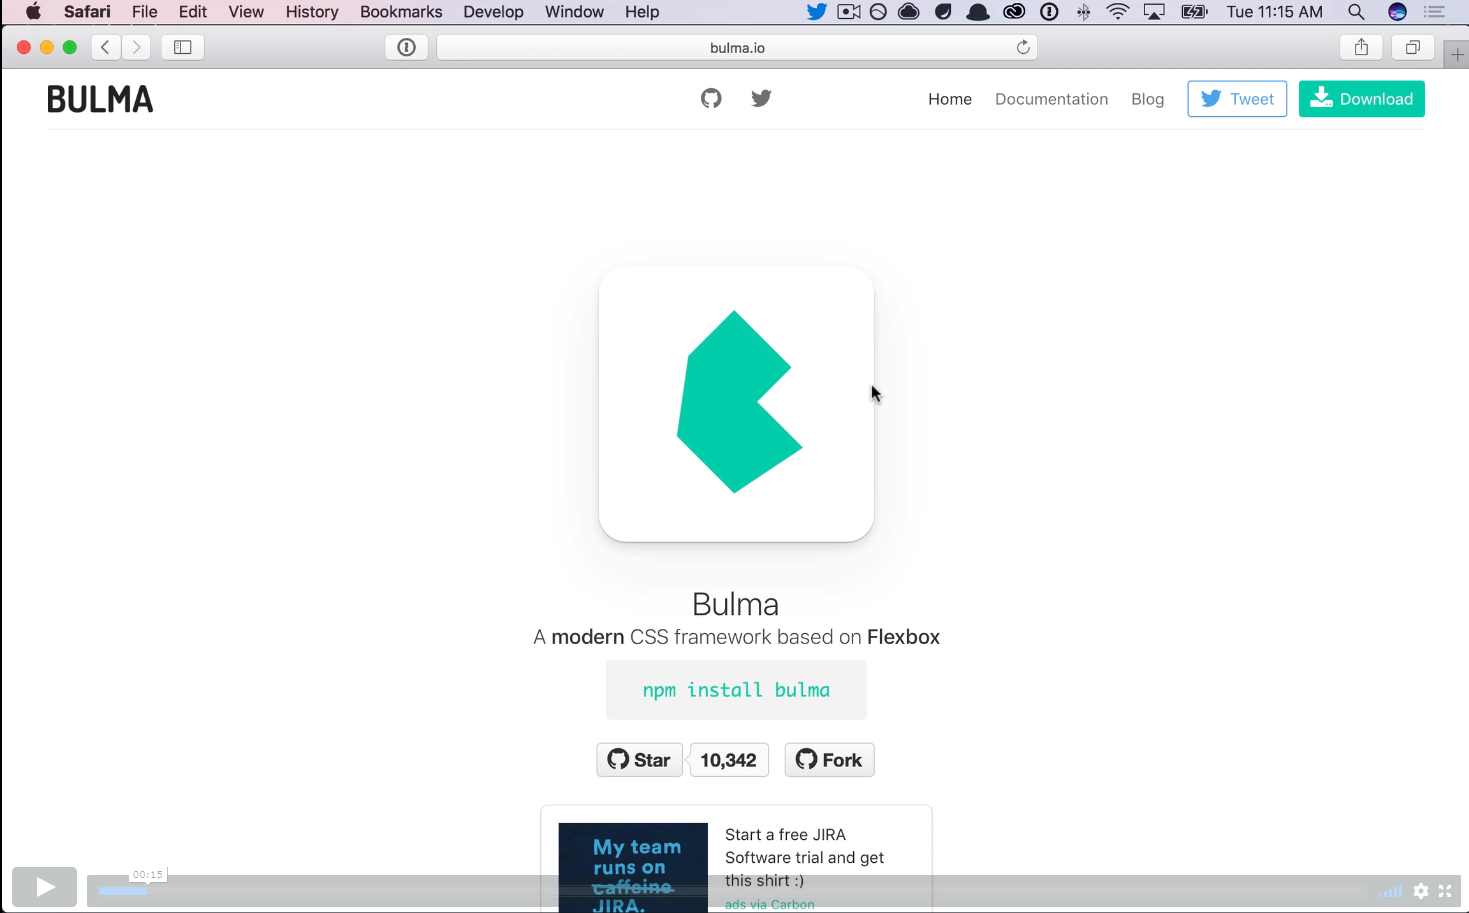Click the BULMA wordmark logo

pyautogui.click(x=100, y=99)
